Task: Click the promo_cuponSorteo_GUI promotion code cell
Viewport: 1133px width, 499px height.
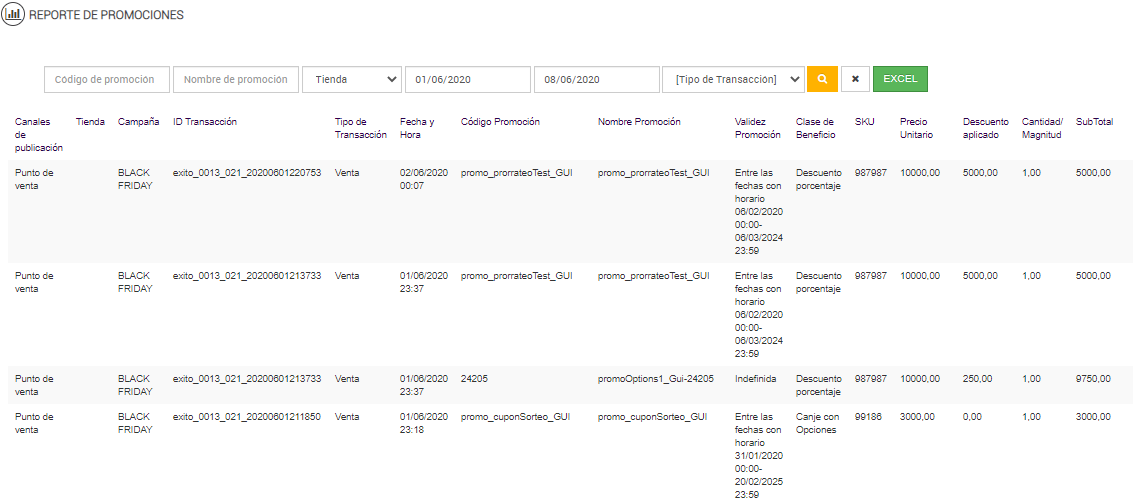Action: point(515,417)
